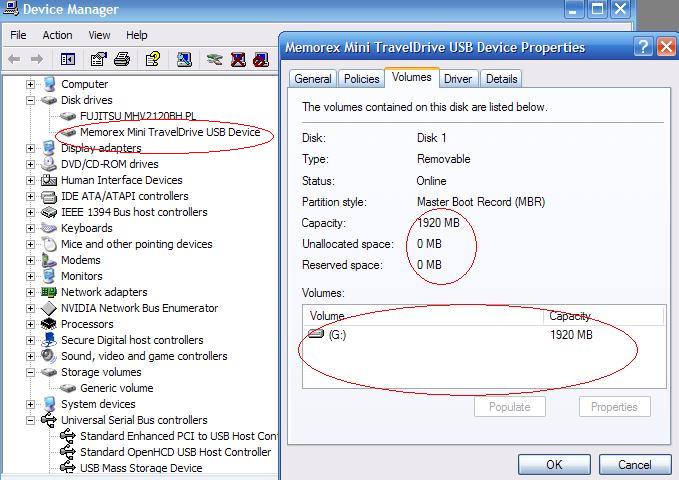Click the Sound, video and game controllers icon
This screenshot has width=679, height=480.
pyautogui.click(x=48, y=356)
